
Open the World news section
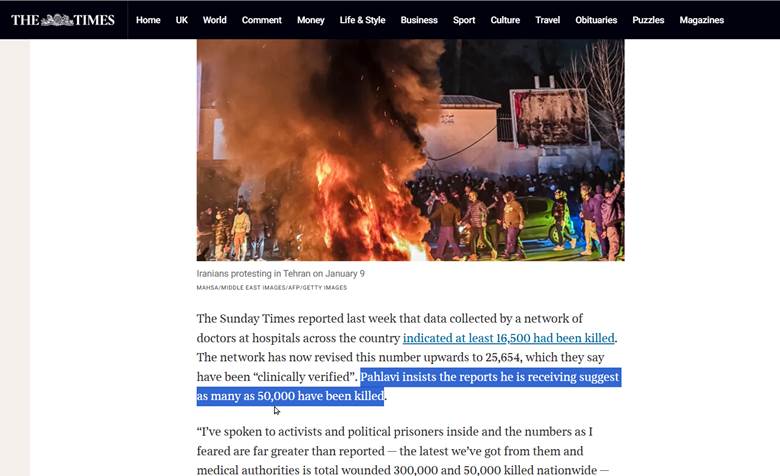click(x=214, y=20)
